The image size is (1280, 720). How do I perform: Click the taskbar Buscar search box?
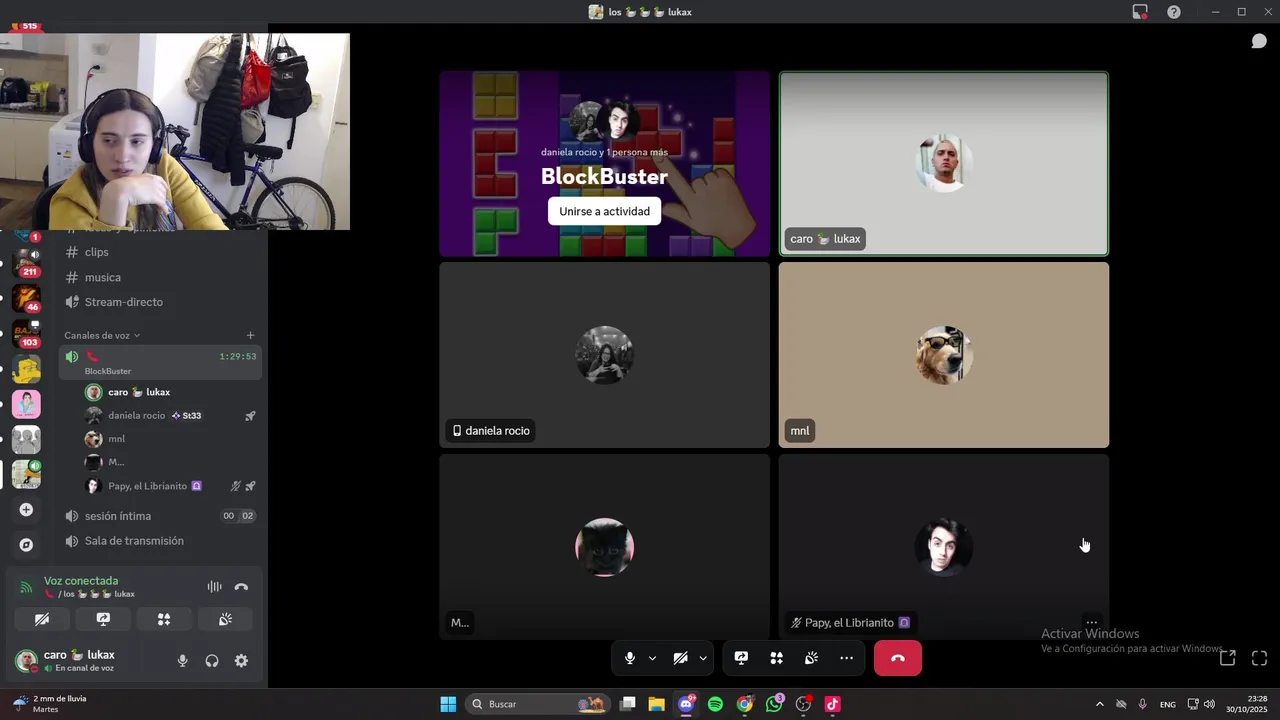click(x=538, y=704)
